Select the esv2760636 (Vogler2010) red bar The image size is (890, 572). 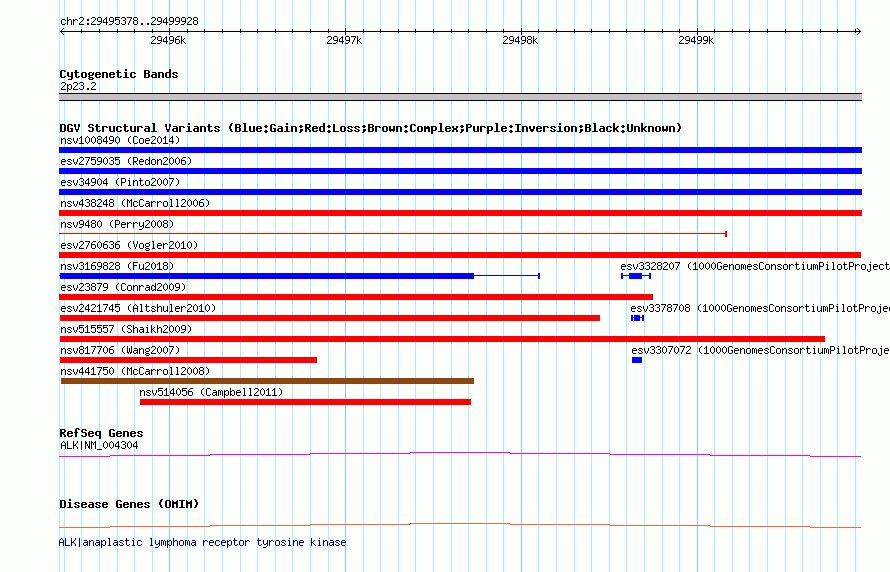point(460,255)
